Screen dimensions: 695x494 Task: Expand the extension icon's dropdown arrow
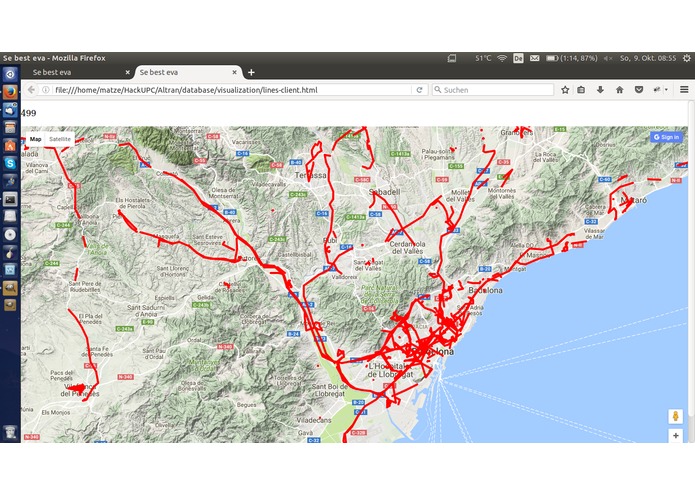point(666,90)
